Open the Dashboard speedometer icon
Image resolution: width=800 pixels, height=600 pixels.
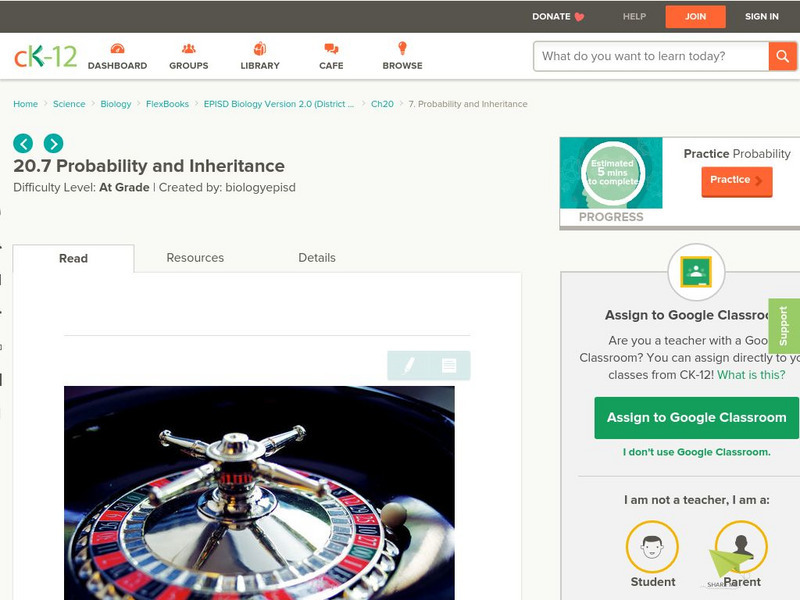point(117,48)
